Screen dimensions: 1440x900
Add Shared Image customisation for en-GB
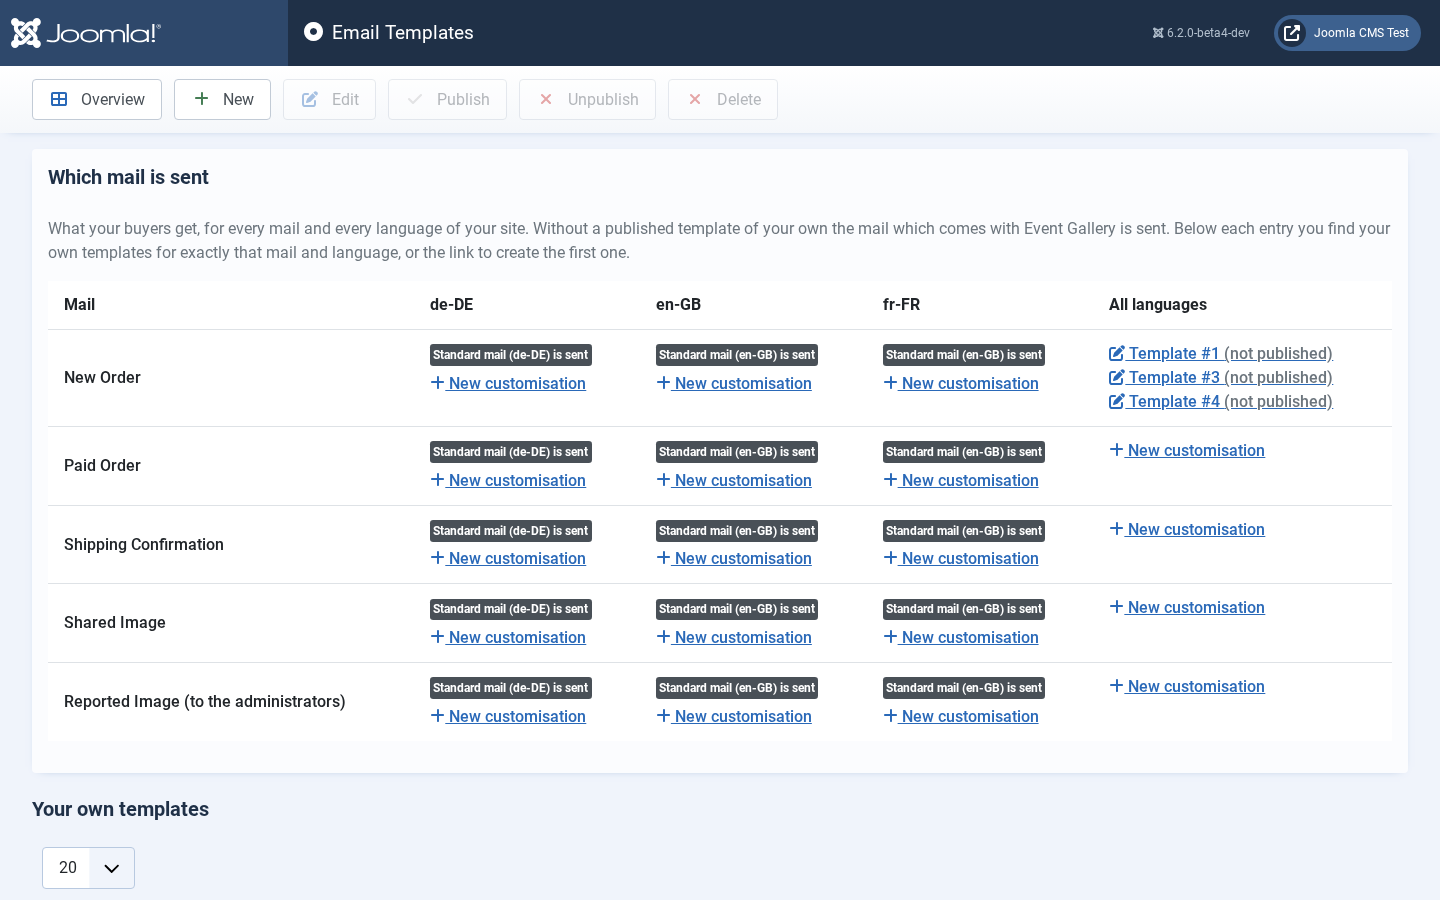(734, 637)
